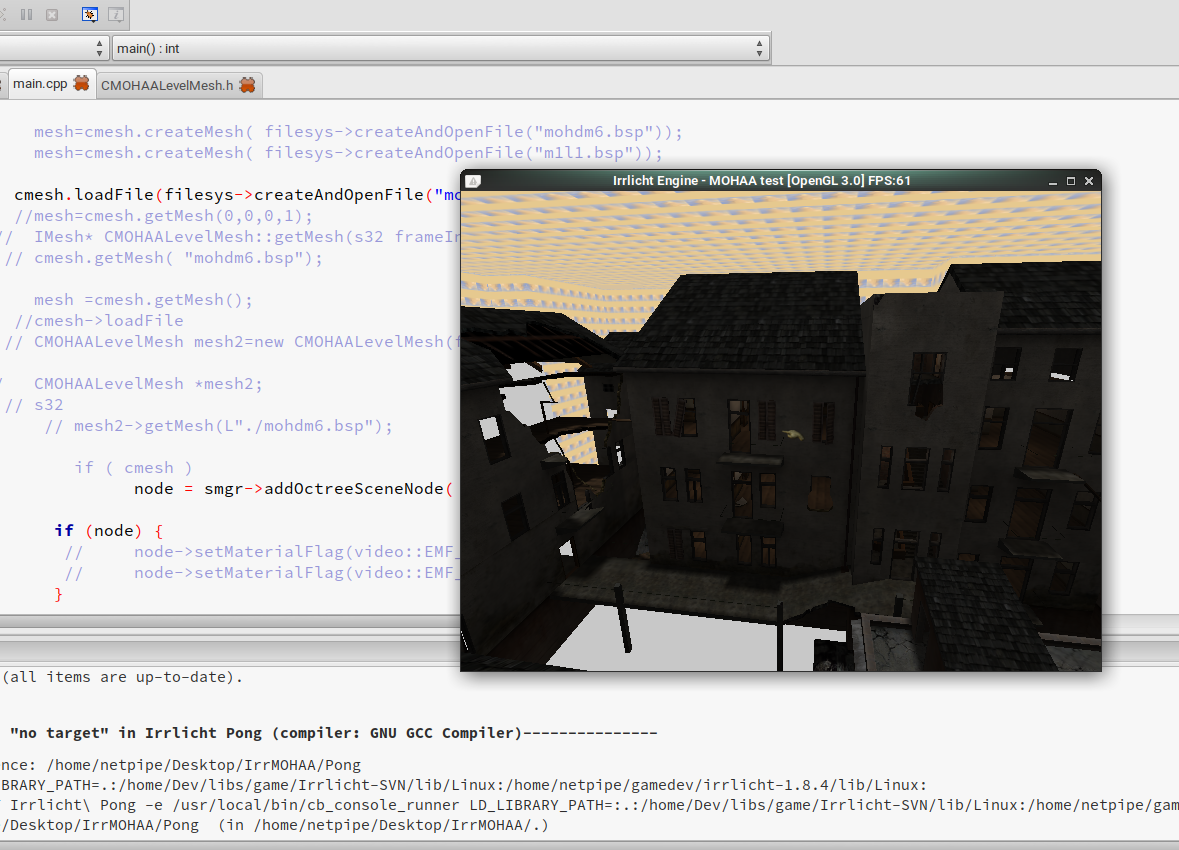Click the 'node = smgr->addOctreeSceneNode(' line
The width and height of the screenshot is (1179, 850).
pyautogui.click(x=293, y=489)
